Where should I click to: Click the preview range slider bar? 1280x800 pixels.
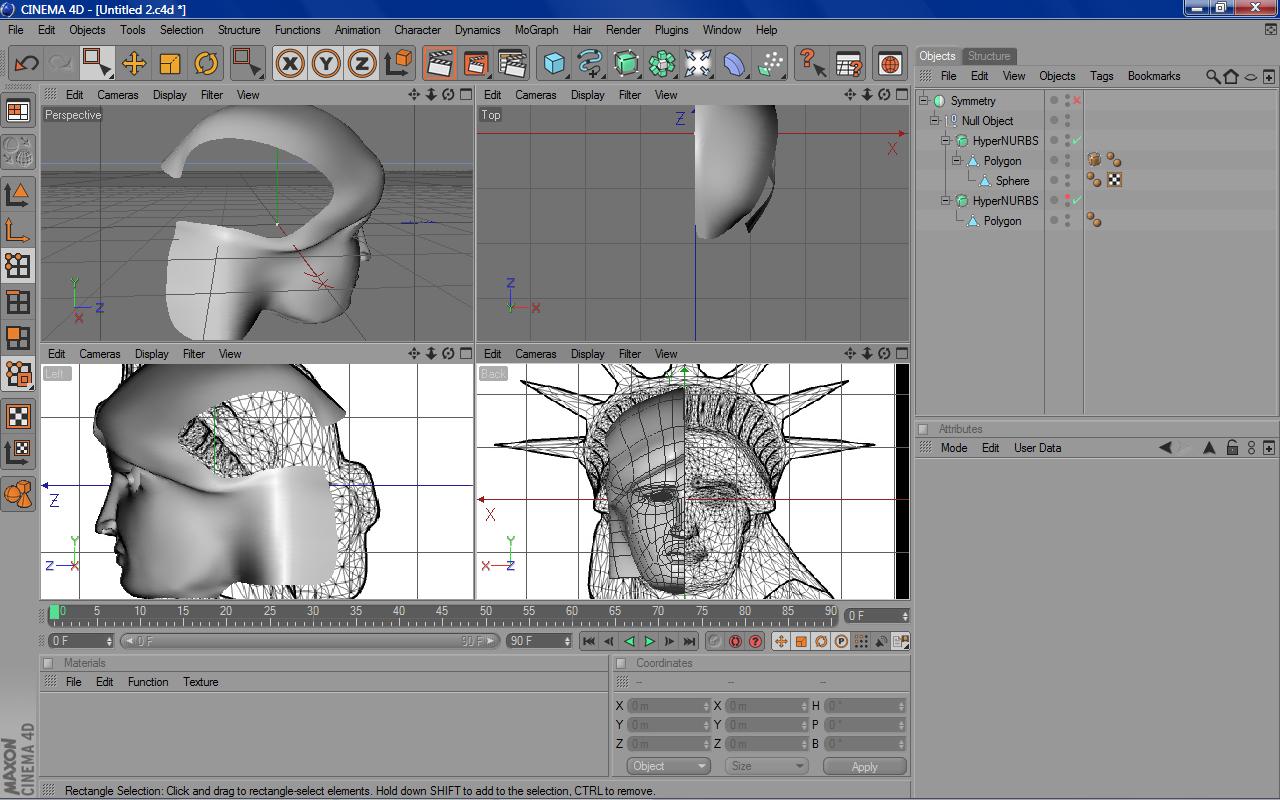[x=310, y=641]
